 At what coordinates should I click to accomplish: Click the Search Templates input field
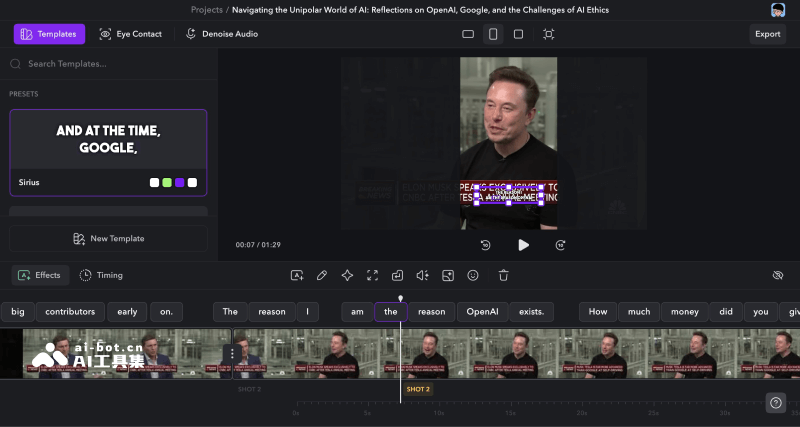pyautogui.click(x=110, y=64)
